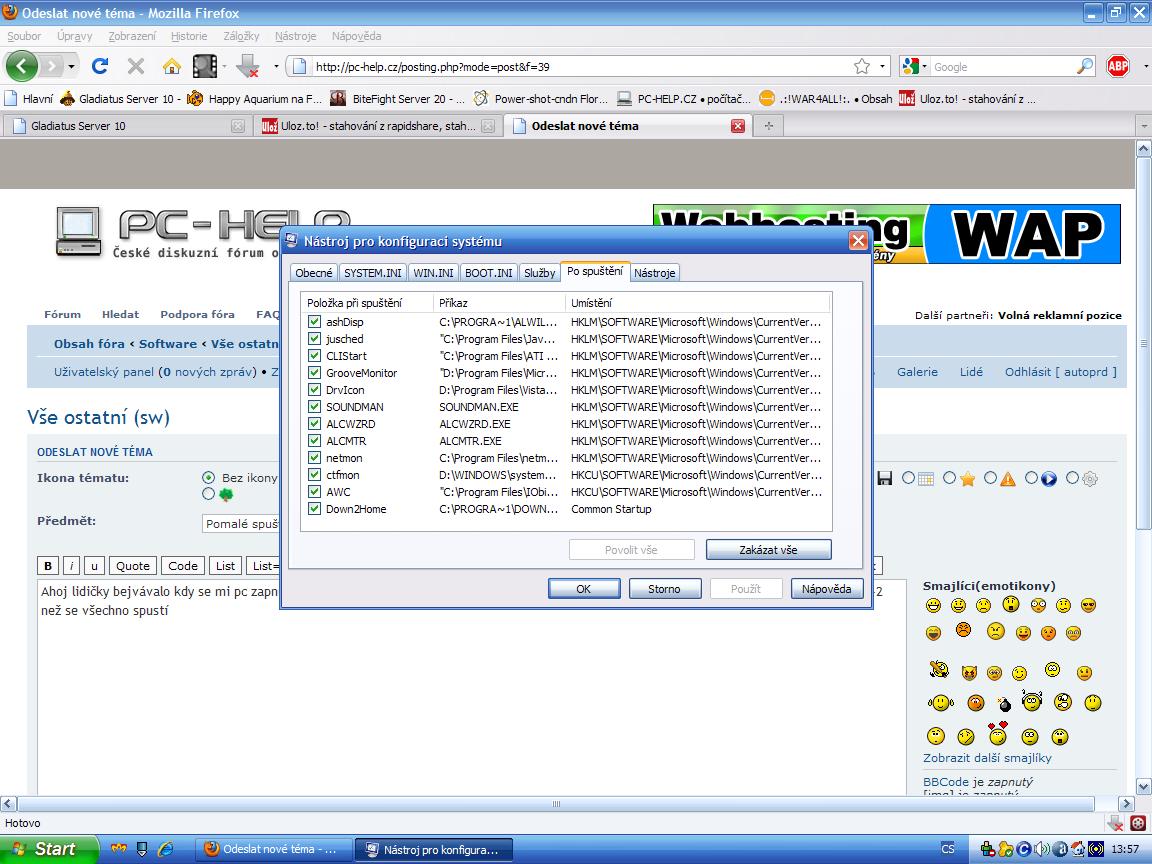Open Internet Explorer from quick launch

point(167,849)
